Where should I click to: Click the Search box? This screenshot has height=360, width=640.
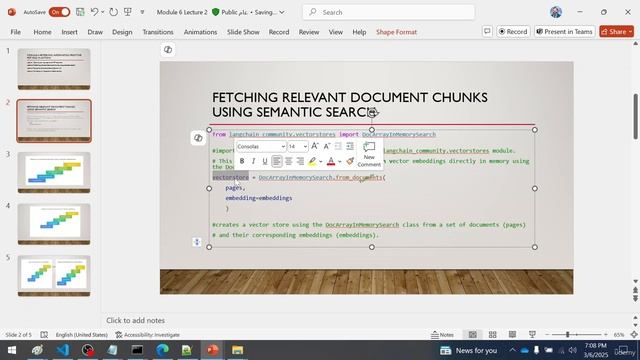388,12
